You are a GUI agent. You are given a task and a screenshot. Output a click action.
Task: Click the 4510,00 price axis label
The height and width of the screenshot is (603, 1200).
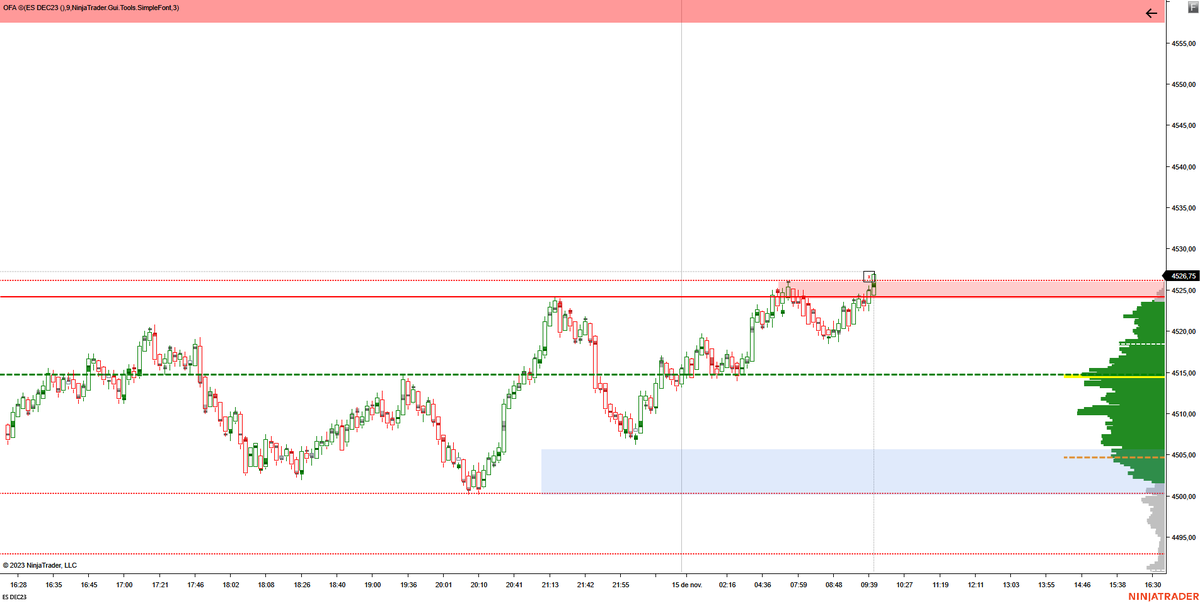pos(1182,414)
